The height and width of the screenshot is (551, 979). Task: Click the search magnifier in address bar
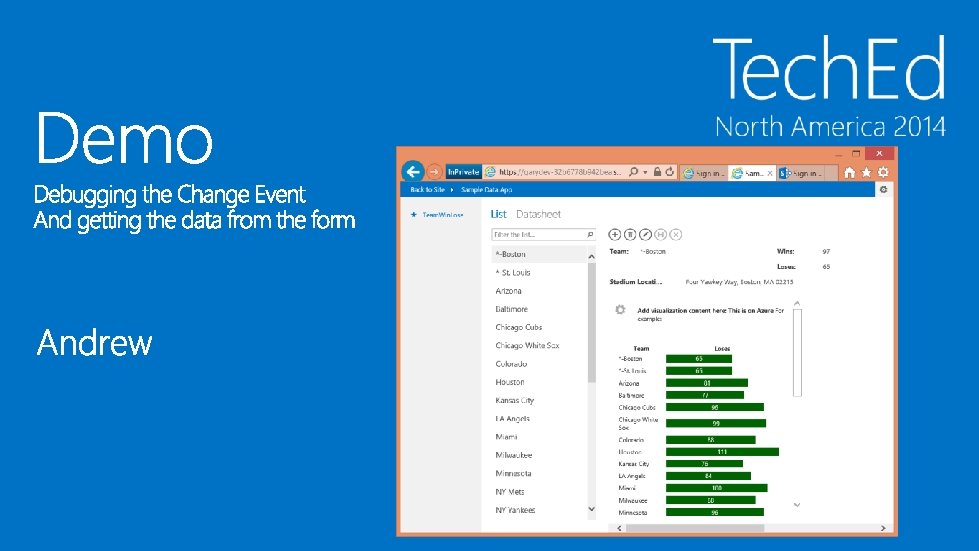(x=634, y=172)
